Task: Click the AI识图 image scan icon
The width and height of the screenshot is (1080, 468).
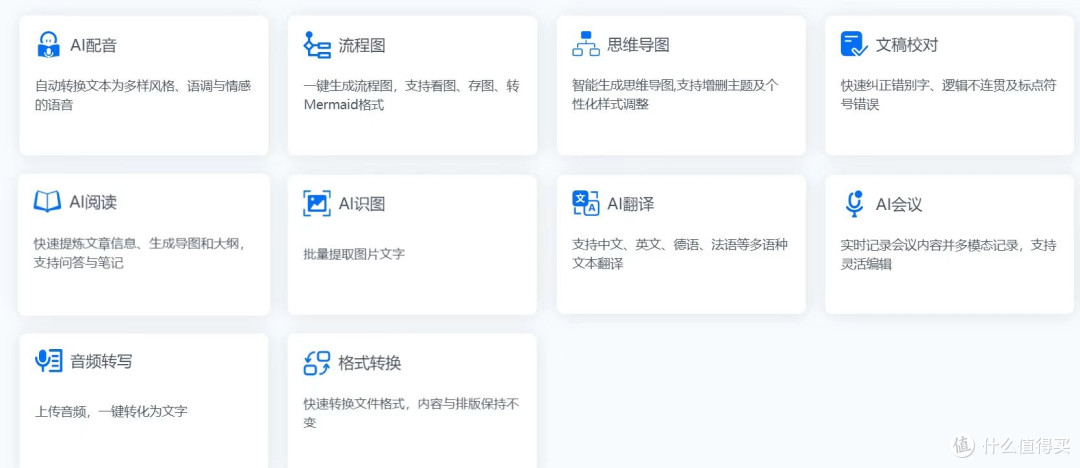Action: (317, 203)
